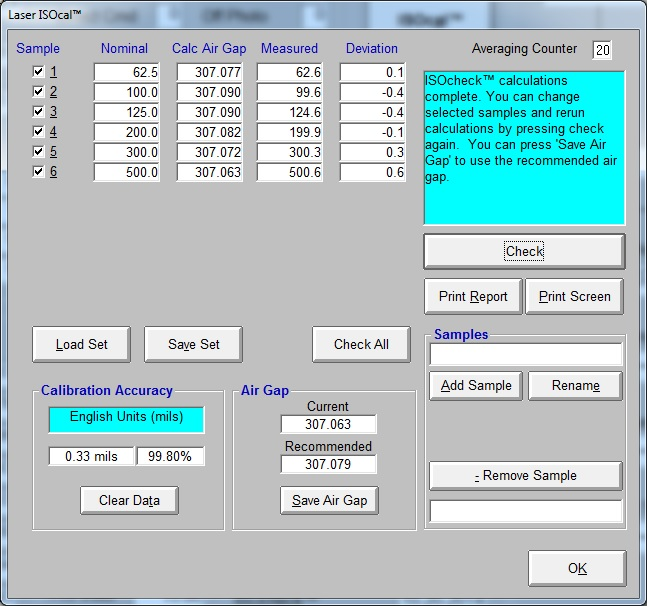The width and height of the screenshot is (647, 606).
Task: Toggle the Sample 2 checkbox
Action: (x=38, y=92)
